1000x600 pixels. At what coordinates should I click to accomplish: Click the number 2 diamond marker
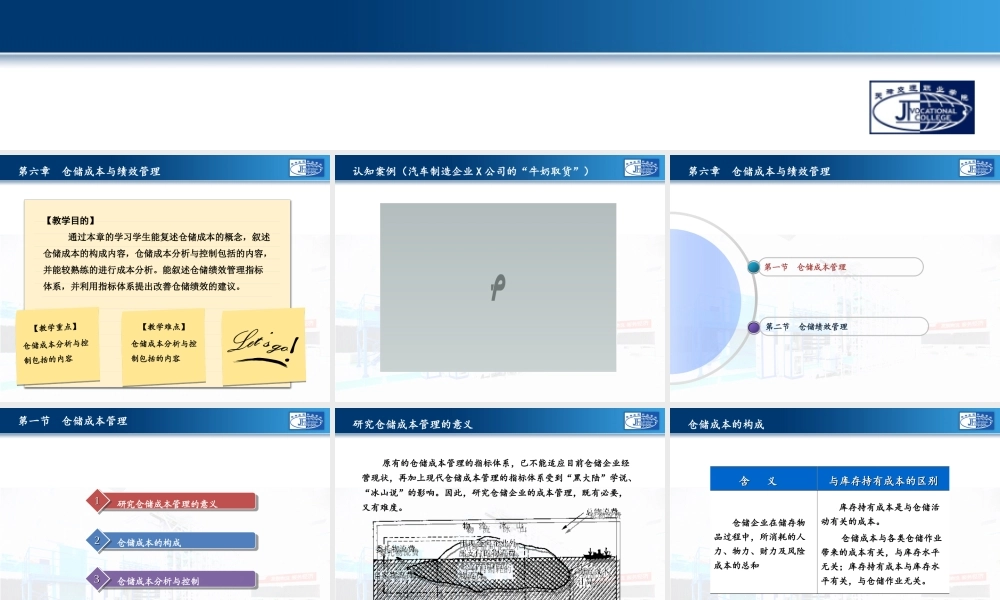(x=98, y=540)
